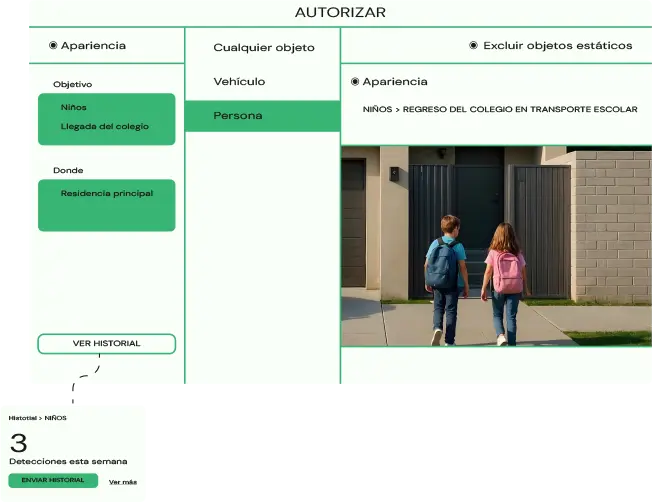Select the left Apariencia radio button
The height and width of the screenshot is (502, 654).
click(53, 46)
